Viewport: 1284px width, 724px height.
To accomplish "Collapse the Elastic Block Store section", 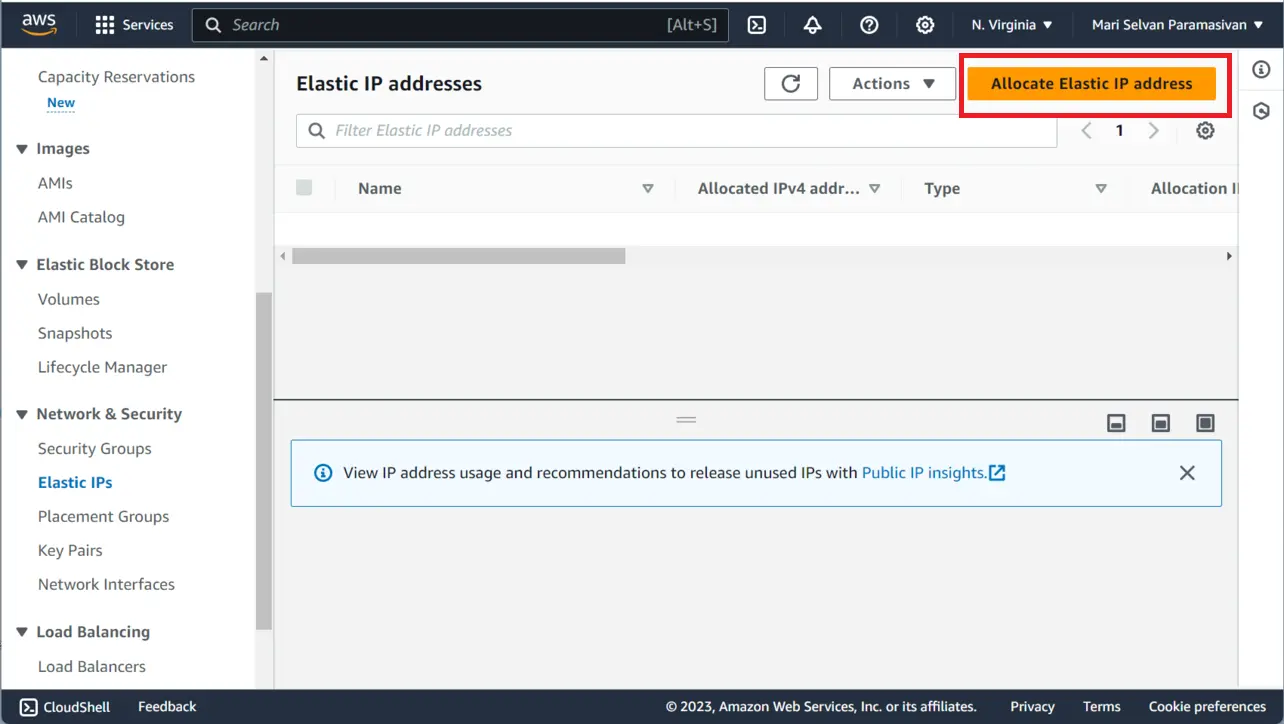I will click(22, 265).
